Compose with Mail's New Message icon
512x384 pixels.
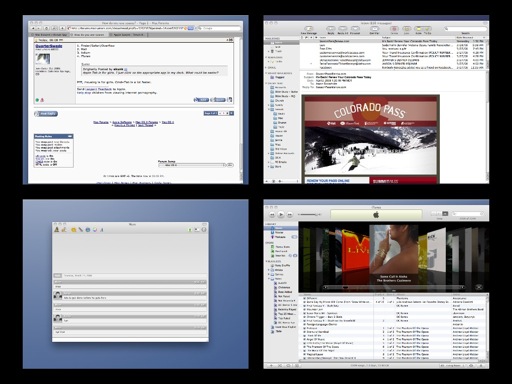309,29
